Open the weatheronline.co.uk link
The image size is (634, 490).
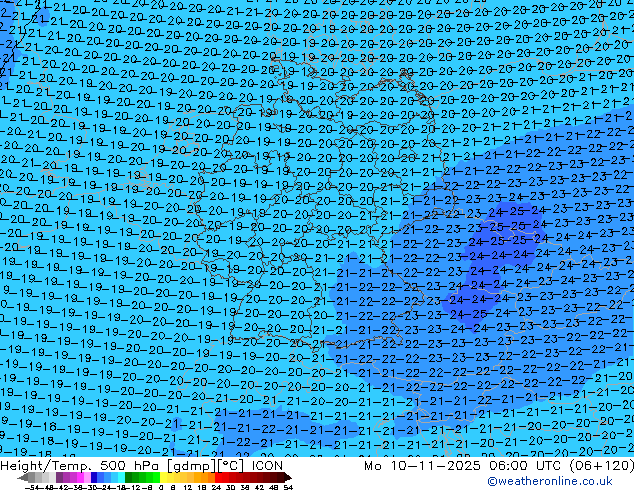pos(550,481)
